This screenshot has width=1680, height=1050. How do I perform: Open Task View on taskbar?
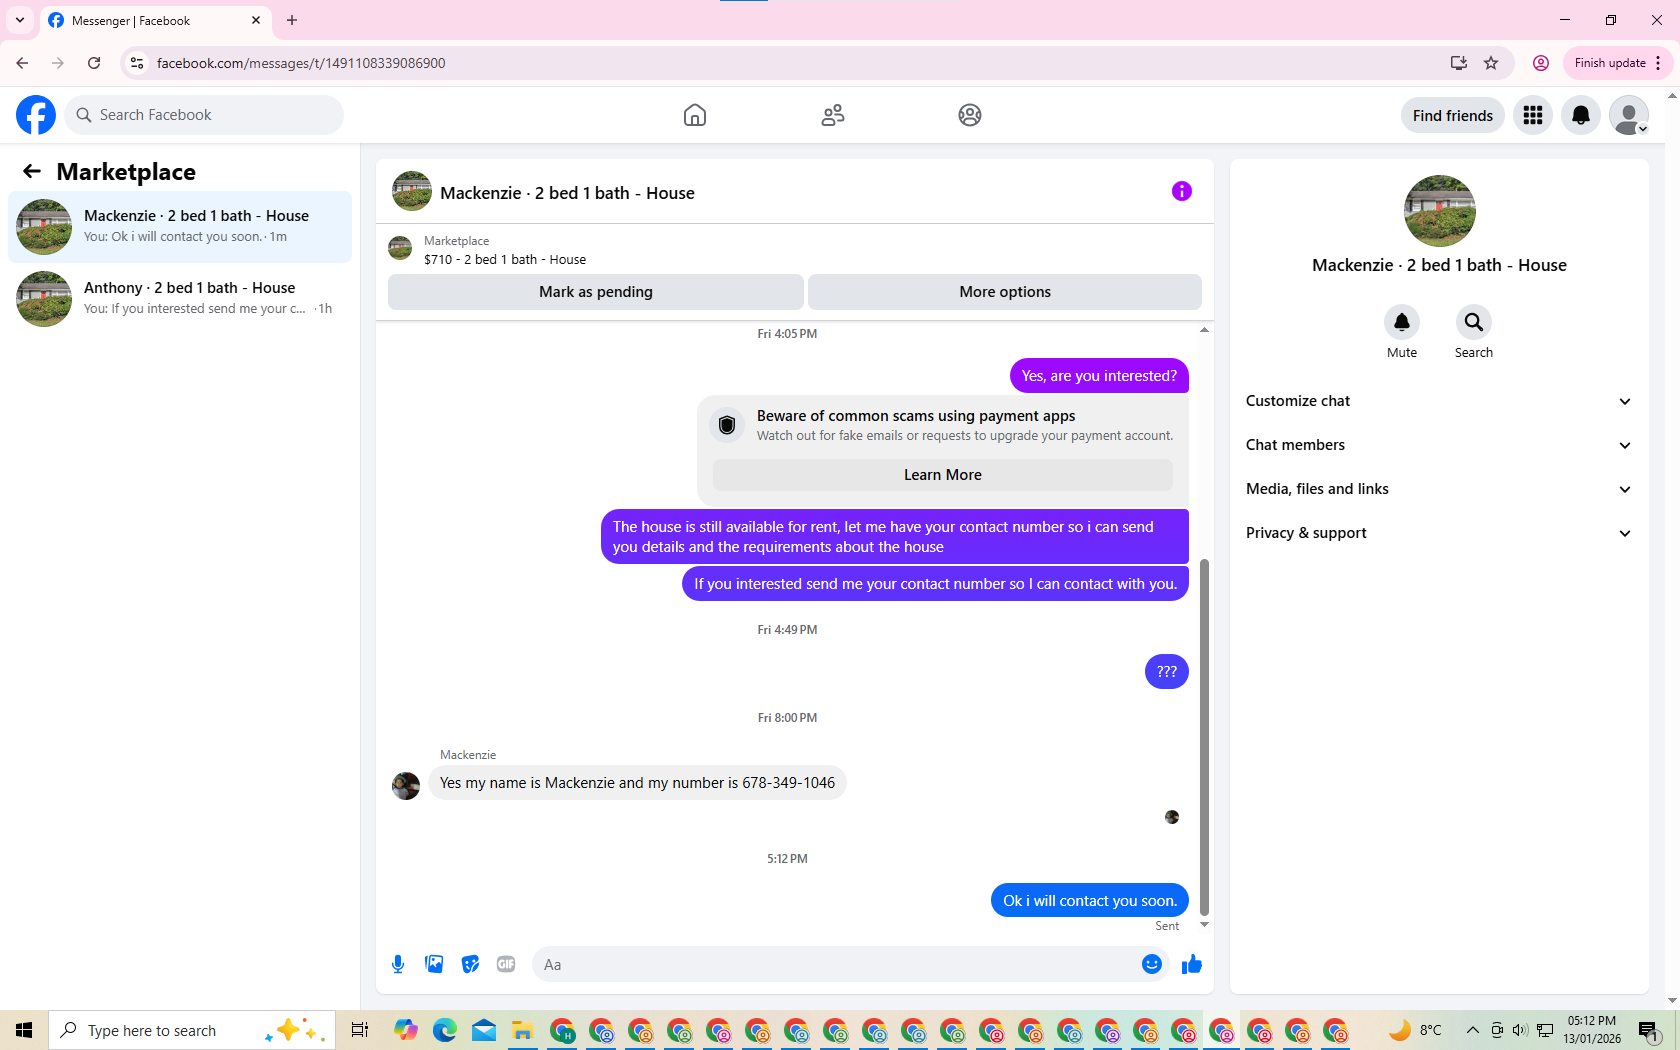[x=360, y=1030]
